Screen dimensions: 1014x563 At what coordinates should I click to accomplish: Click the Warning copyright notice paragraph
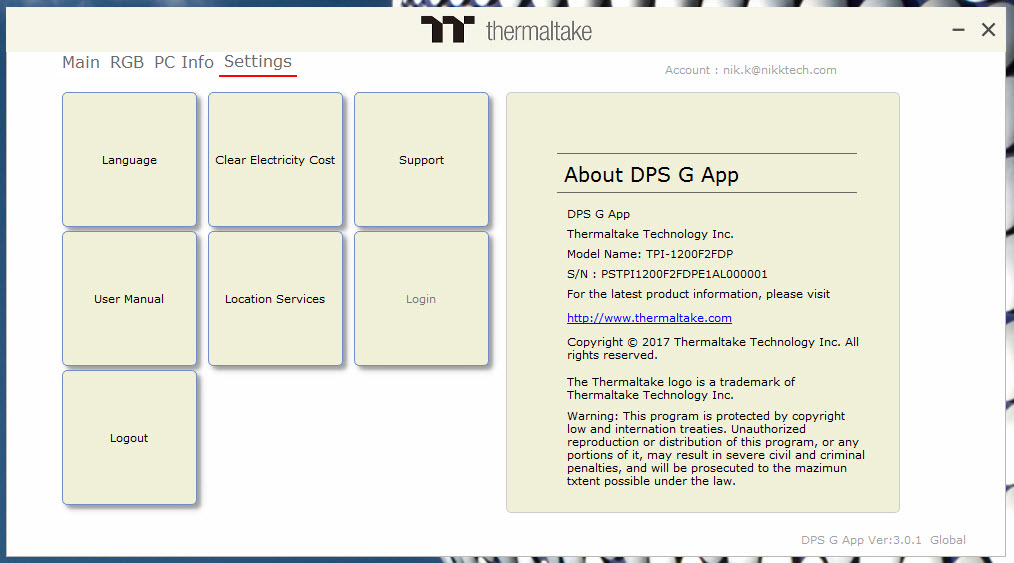coord(716,449)
